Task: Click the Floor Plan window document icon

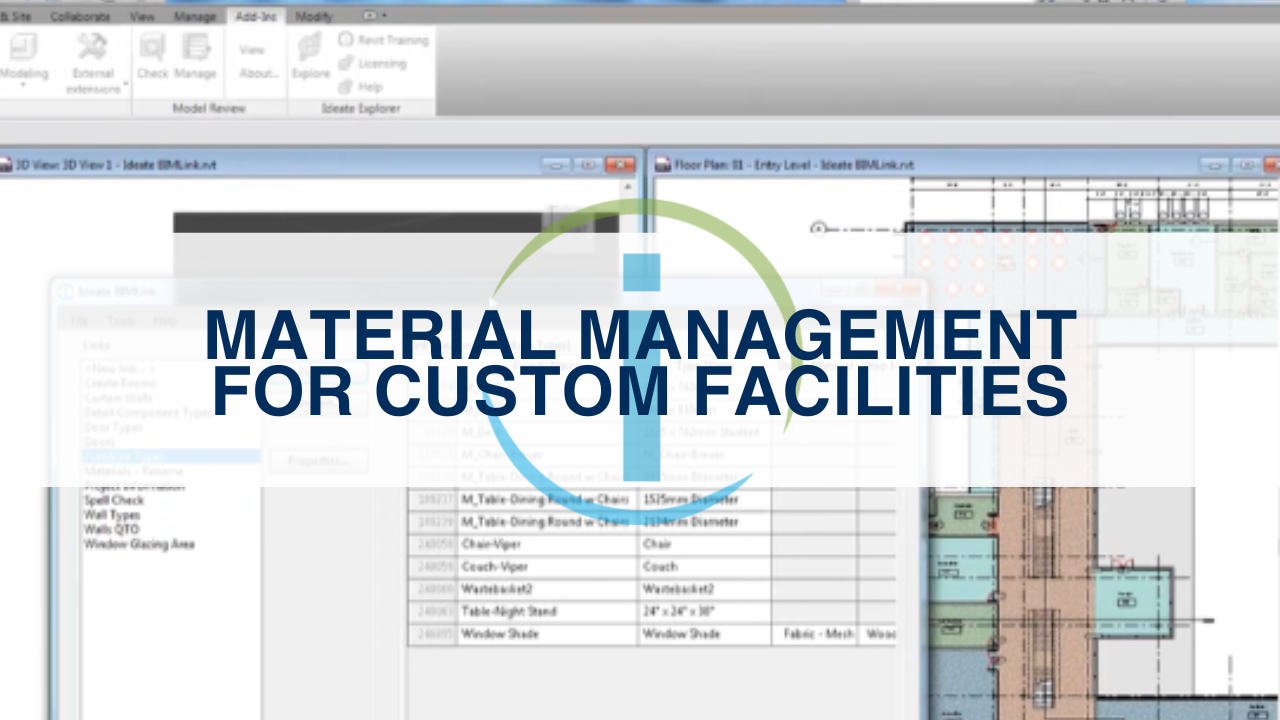Action: point(663,164)
